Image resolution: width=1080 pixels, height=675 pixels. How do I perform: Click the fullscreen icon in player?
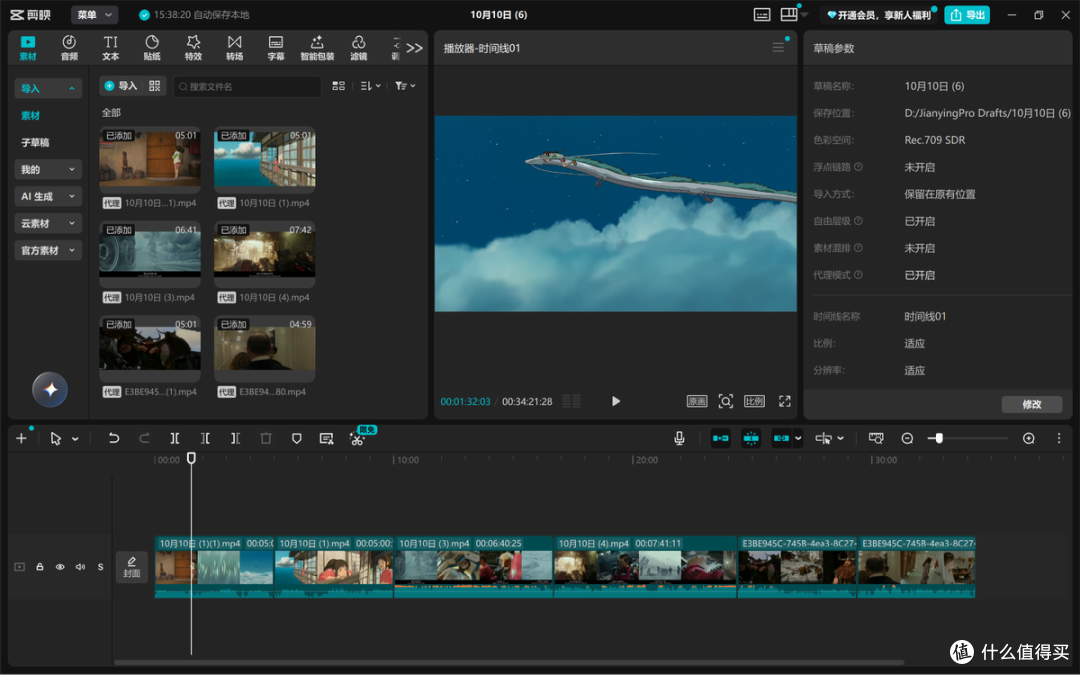[x=785, y=401]
